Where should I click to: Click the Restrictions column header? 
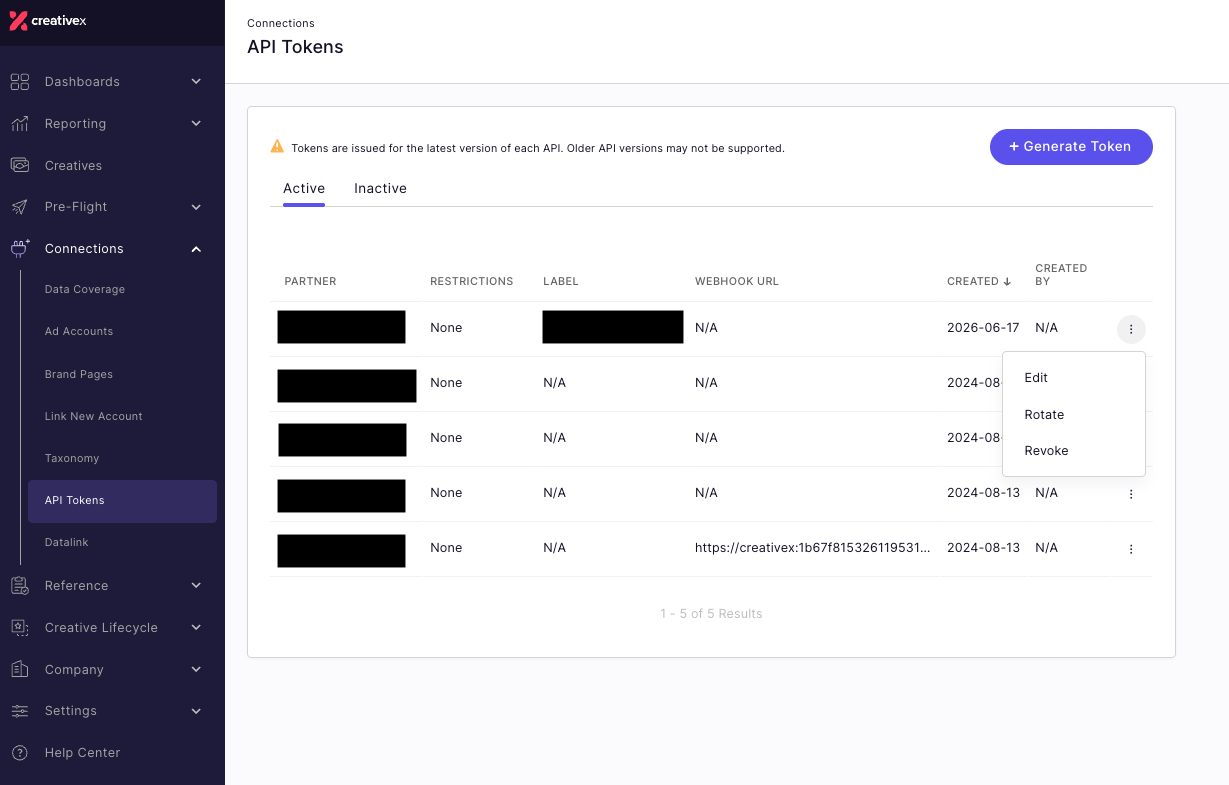pos(471,282)
